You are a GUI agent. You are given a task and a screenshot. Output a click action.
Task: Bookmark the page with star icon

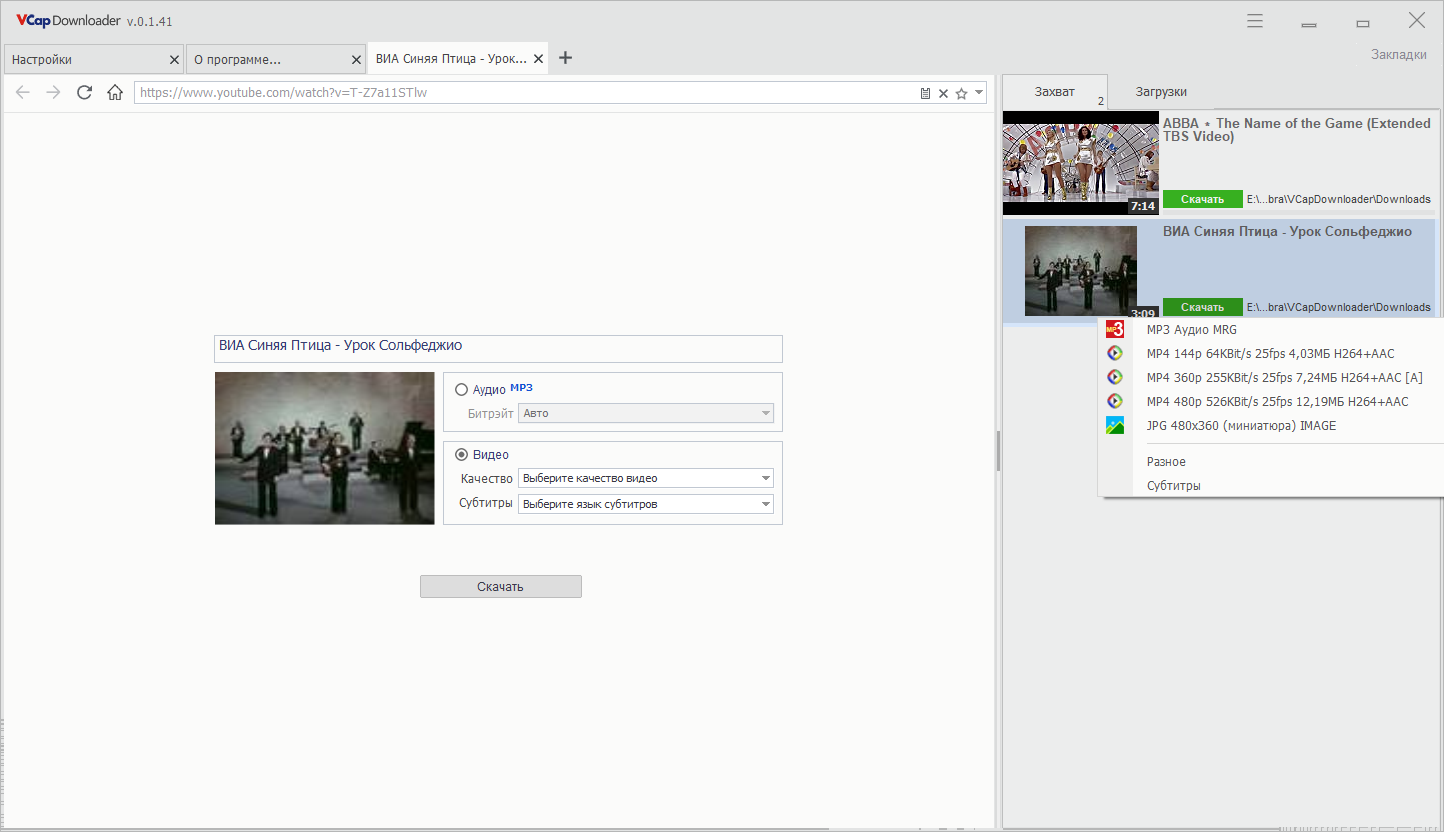[x=961, y=93]
